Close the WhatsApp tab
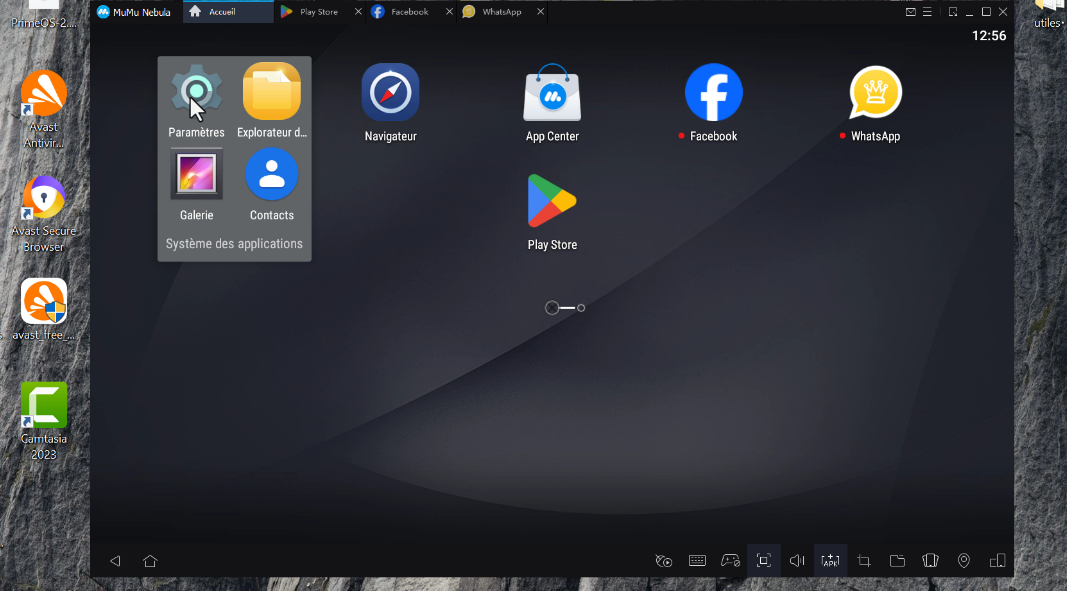The width and height of the screenshot is (1067, 591). (540, 12)
